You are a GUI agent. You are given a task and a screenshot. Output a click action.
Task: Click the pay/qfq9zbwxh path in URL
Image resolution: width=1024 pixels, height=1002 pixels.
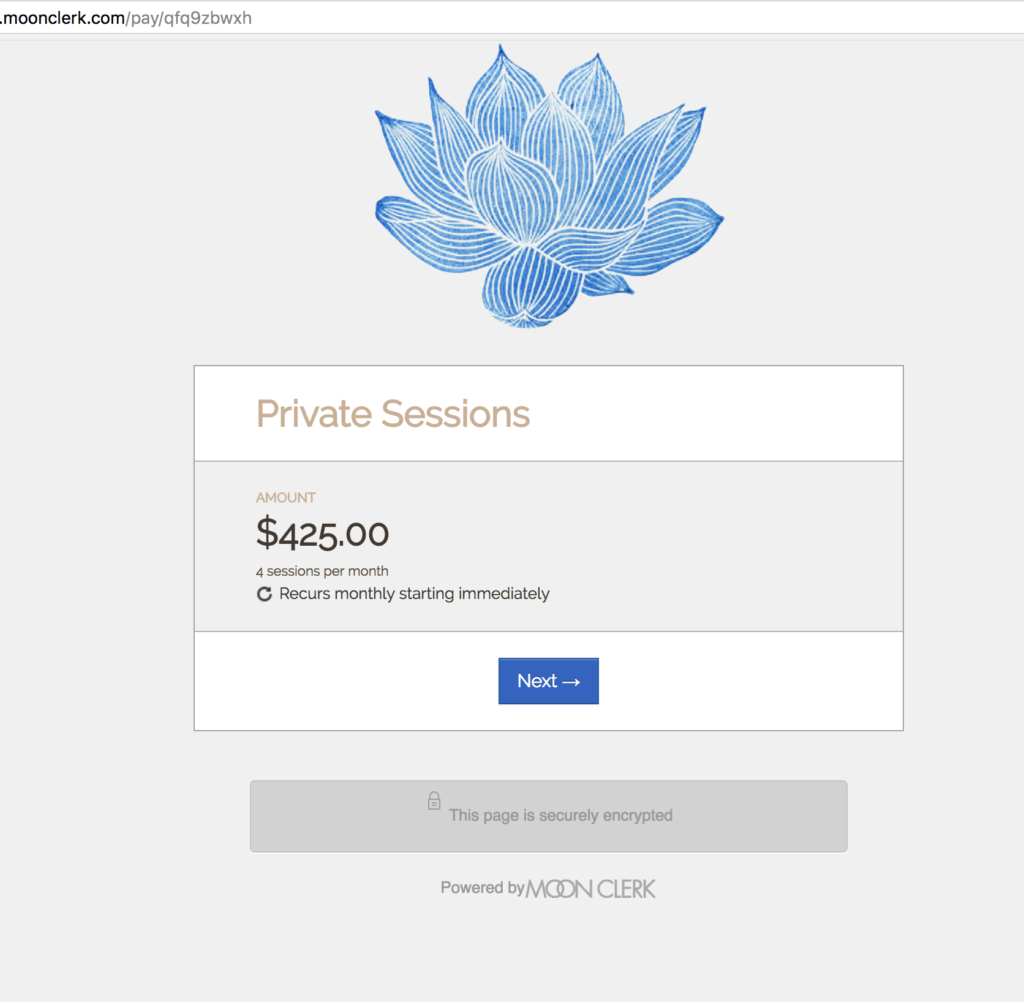click(x=191, y=18)
